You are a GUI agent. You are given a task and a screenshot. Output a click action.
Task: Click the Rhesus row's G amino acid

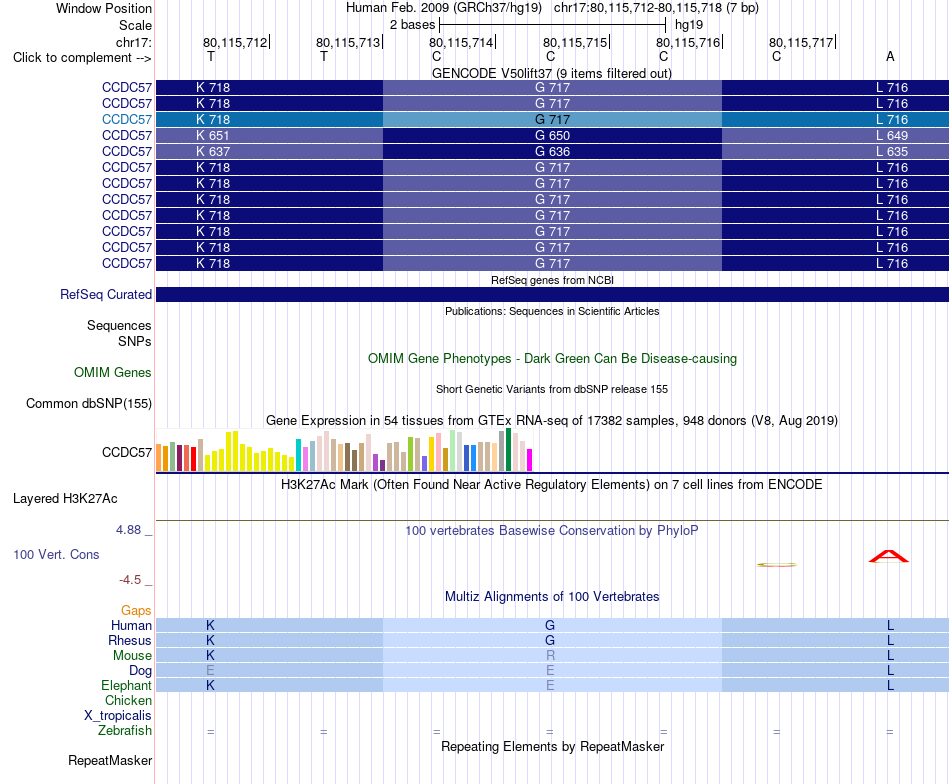coord(550,640)
